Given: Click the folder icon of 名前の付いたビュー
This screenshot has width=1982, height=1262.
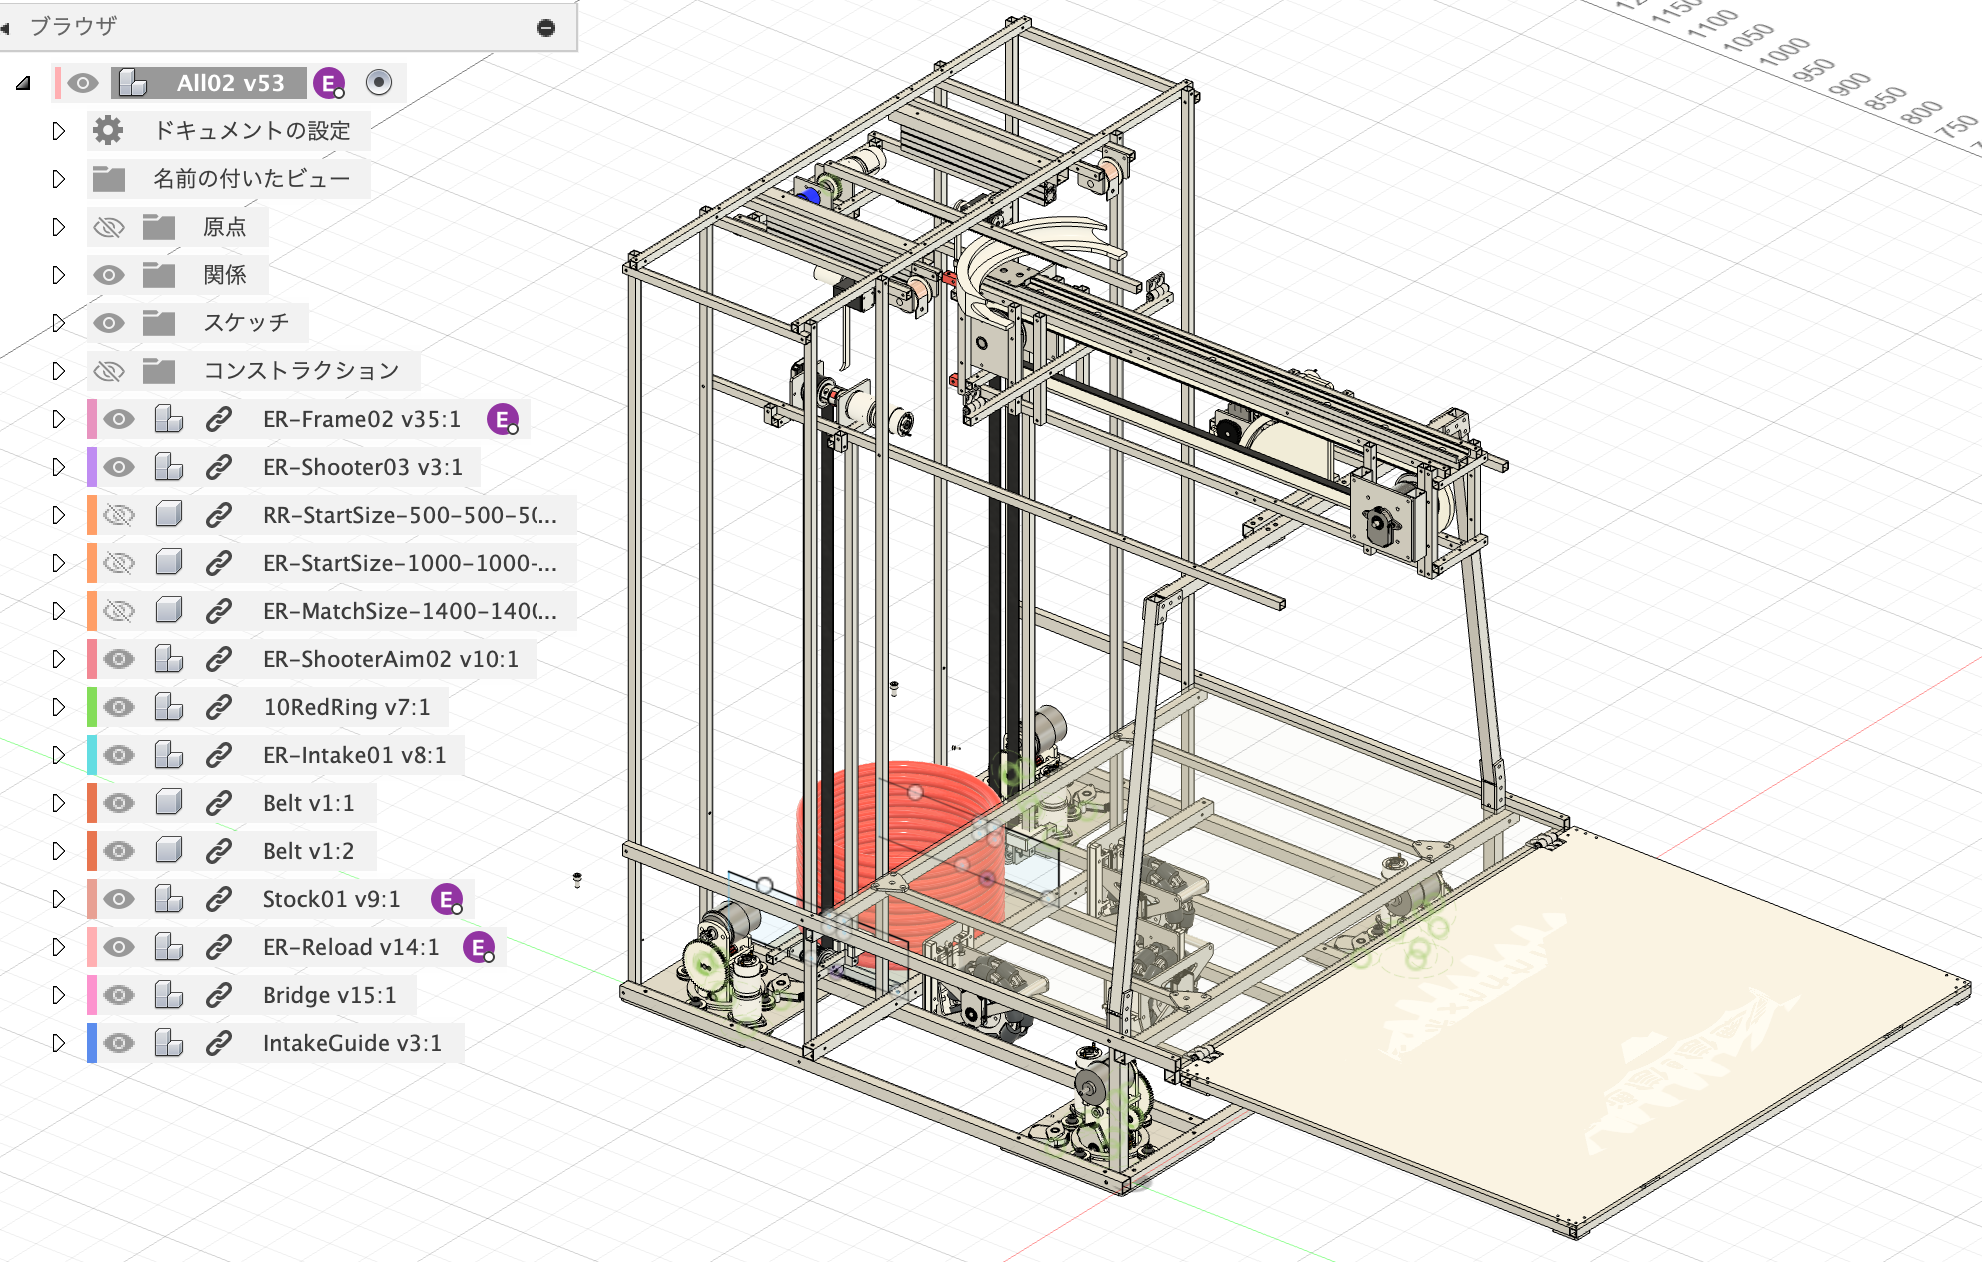Looking at the screenshot, I should (x=108, y=179).
